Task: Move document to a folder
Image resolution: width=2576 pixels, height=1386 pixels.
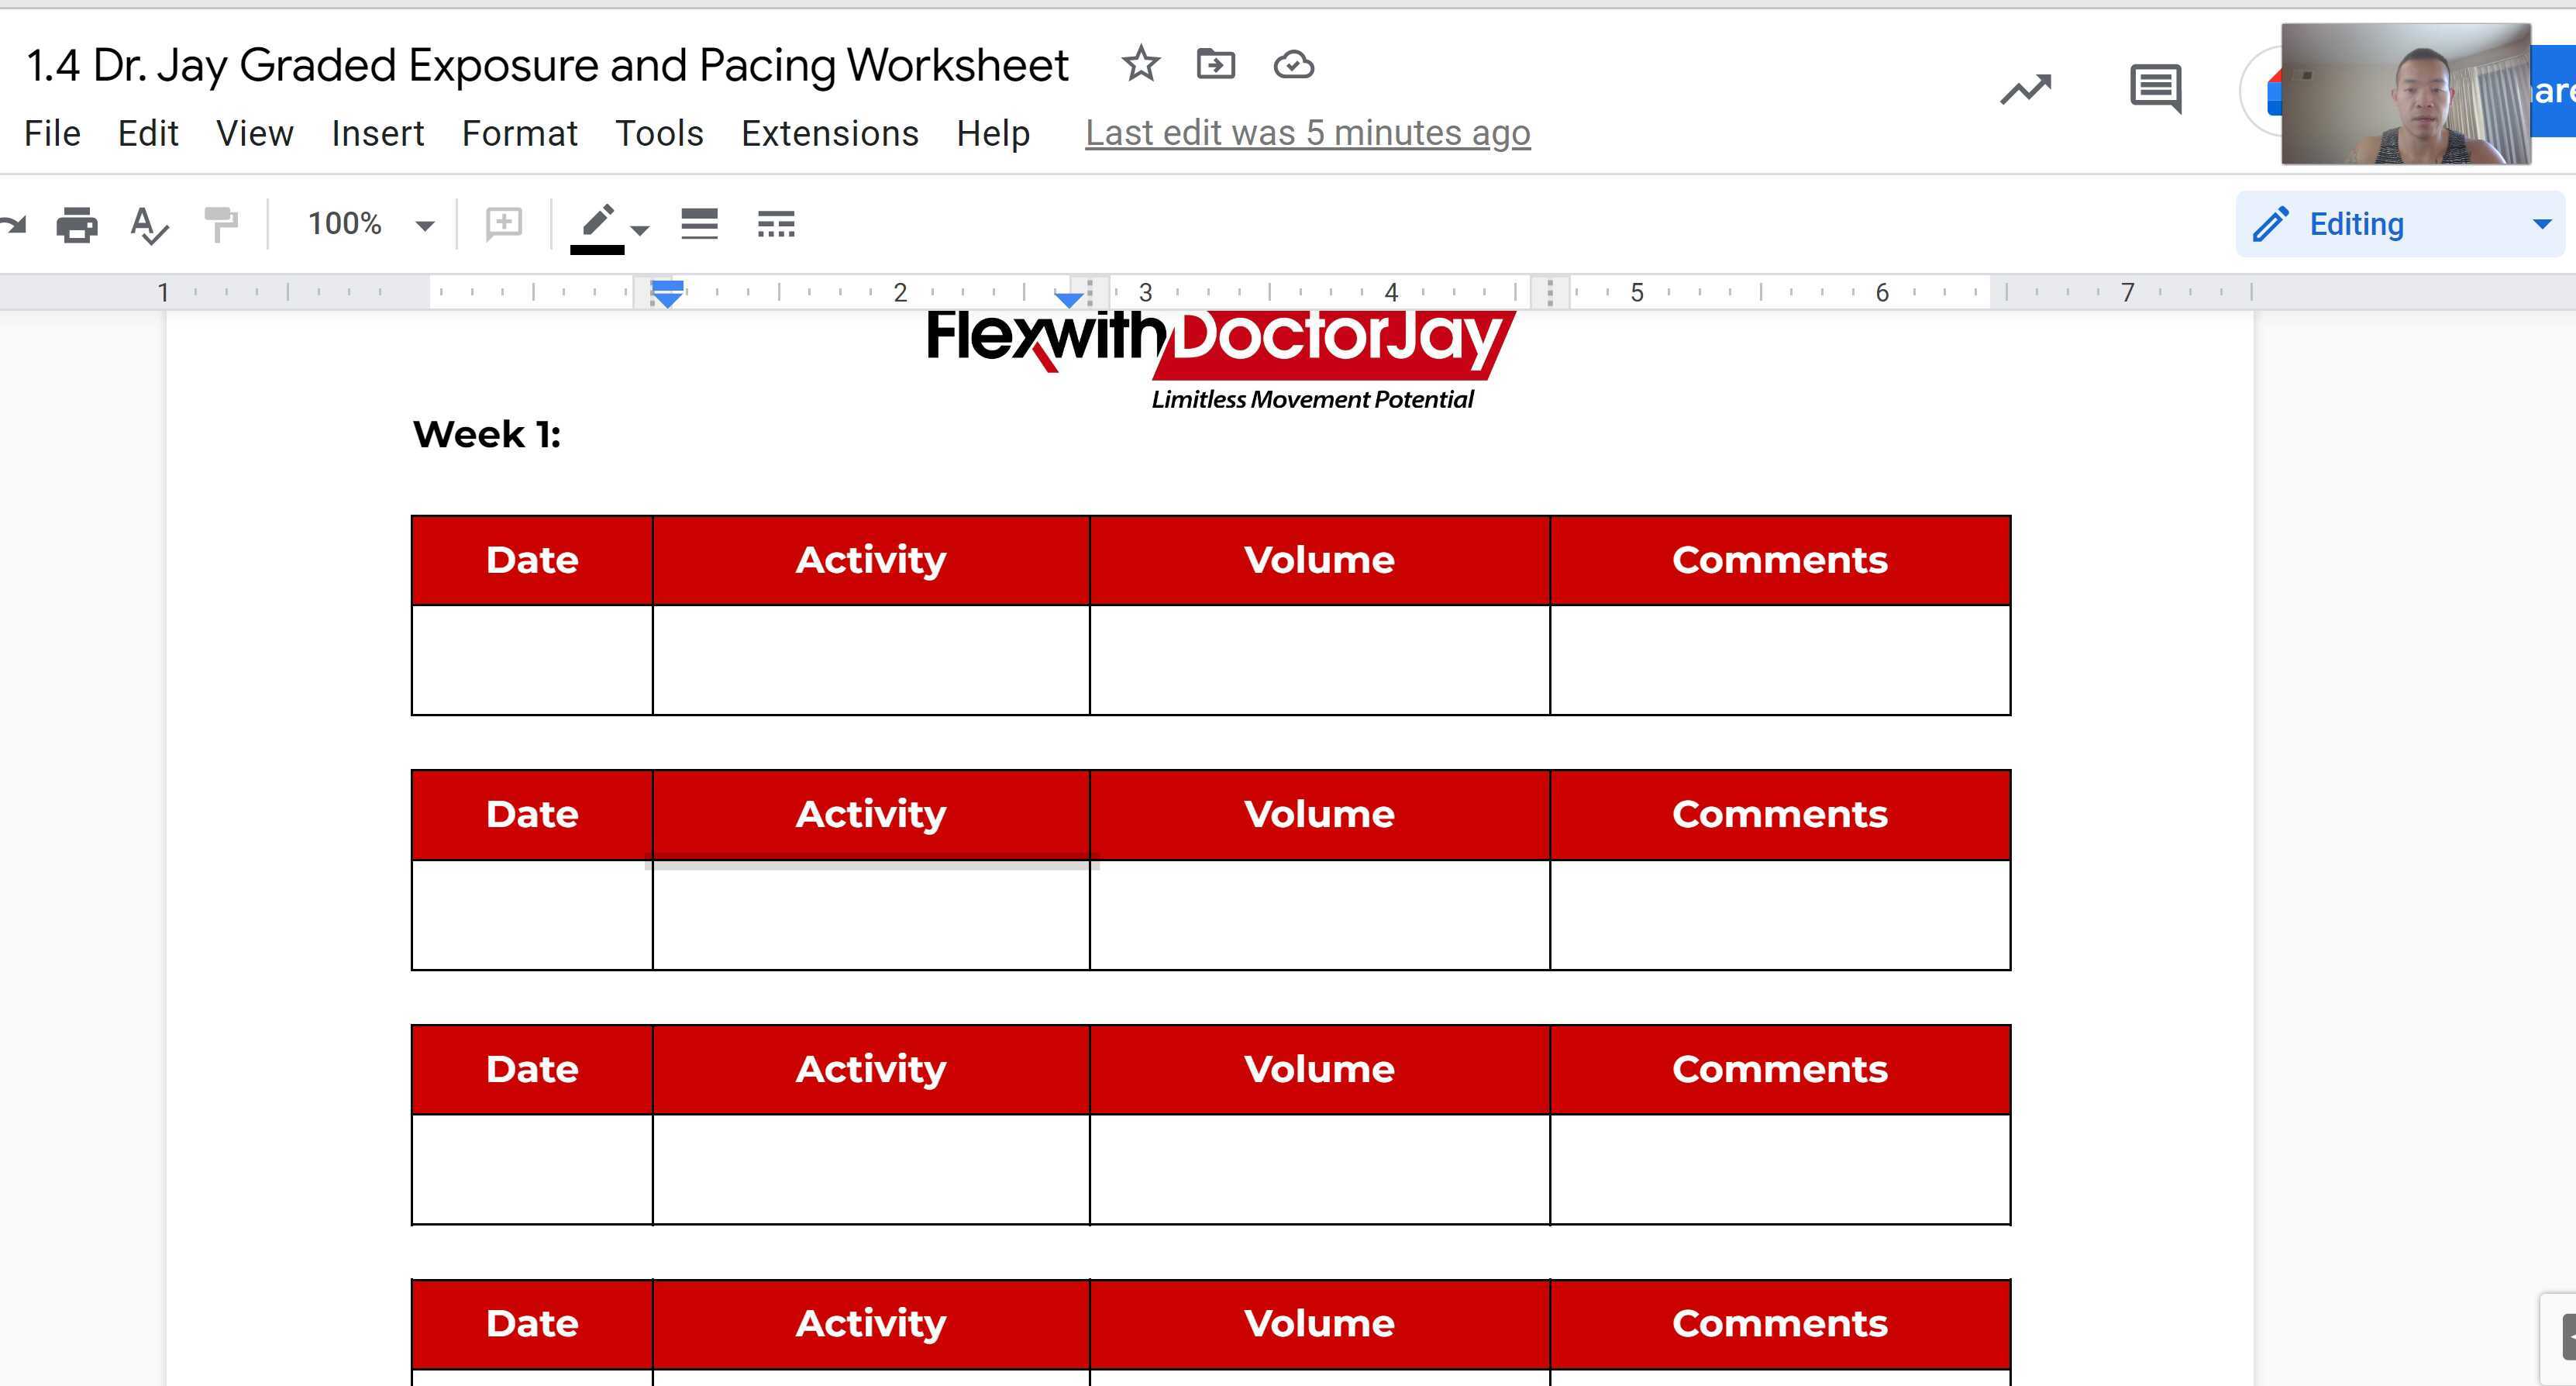Action: pyautogui.click(x=1216, y=64)
